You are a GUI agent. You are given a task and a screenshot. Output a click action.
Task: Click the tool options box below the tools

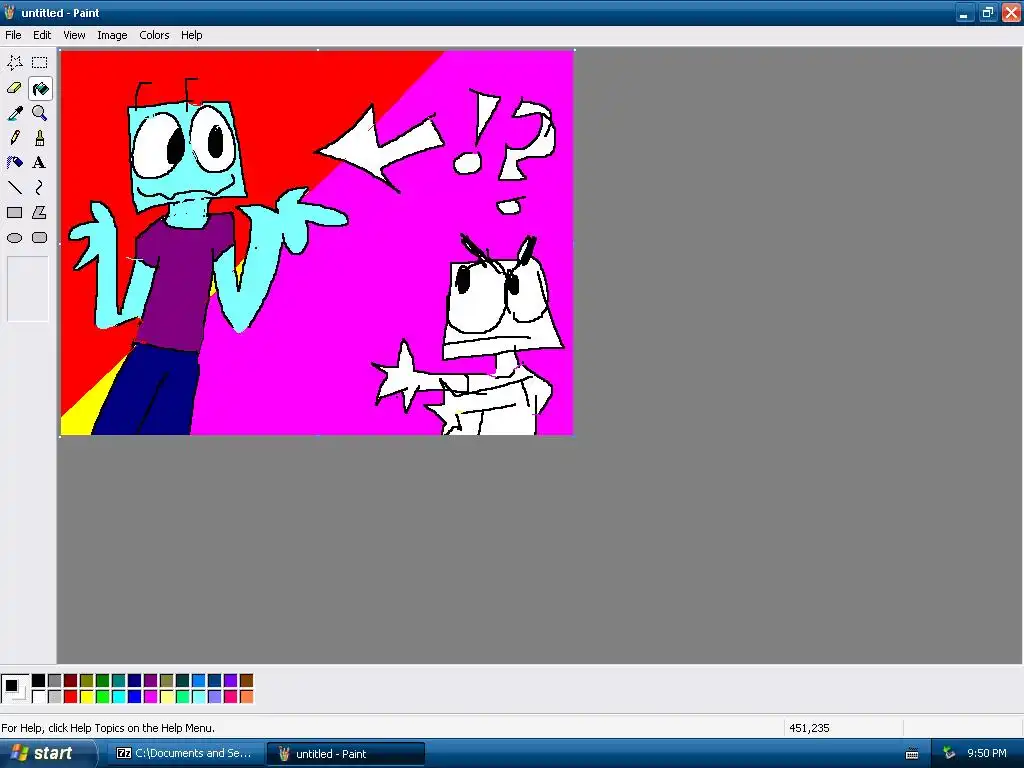27,289
